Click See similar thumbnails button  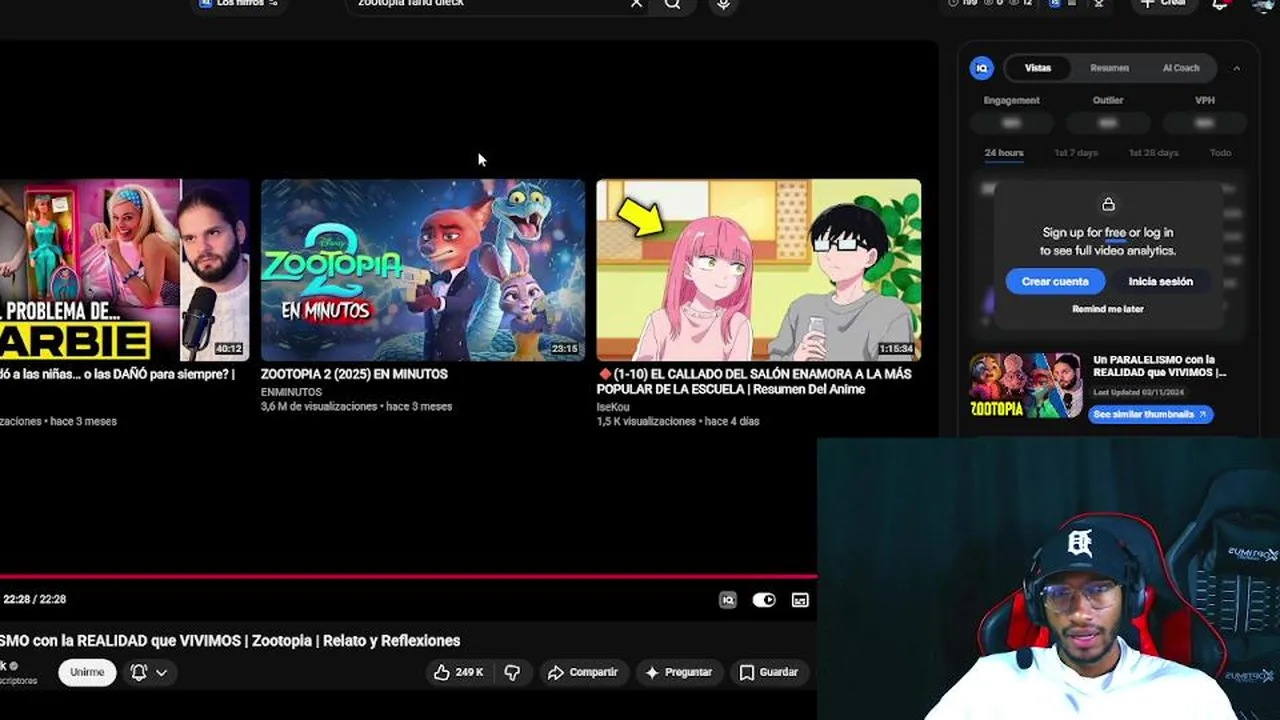click(1150, 414)
